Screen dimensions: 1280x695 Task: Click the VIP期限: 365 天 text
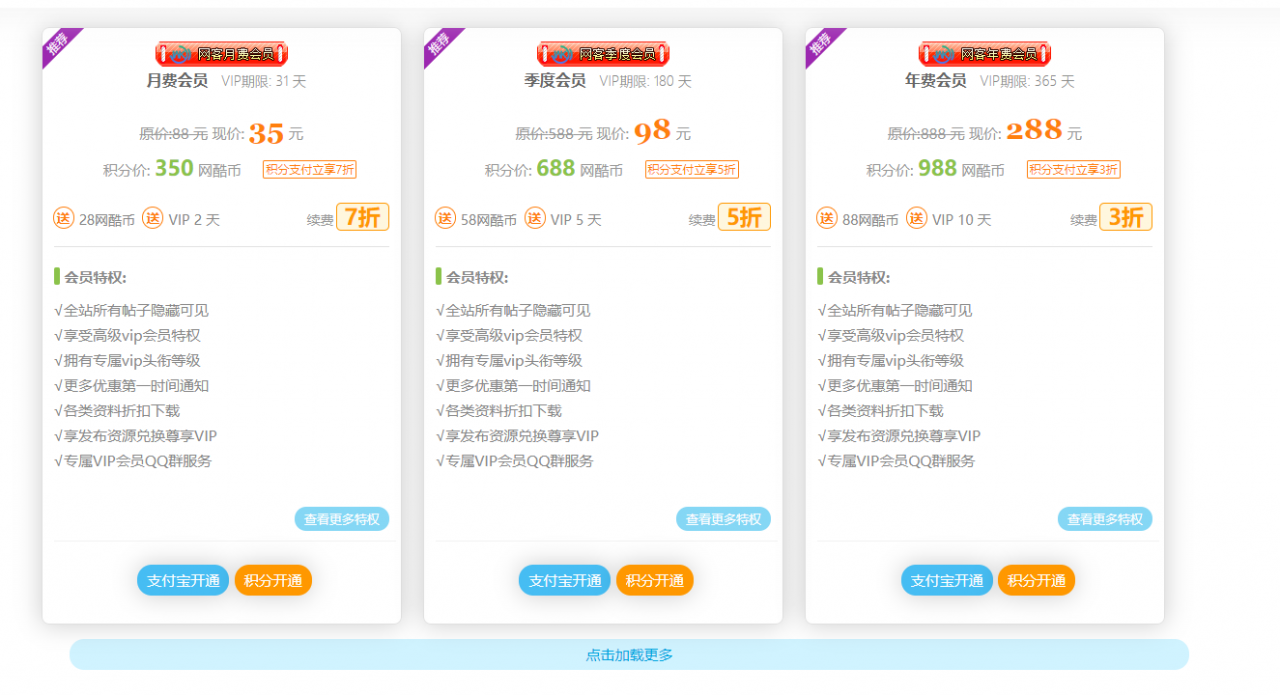[x=1027, y=81]
